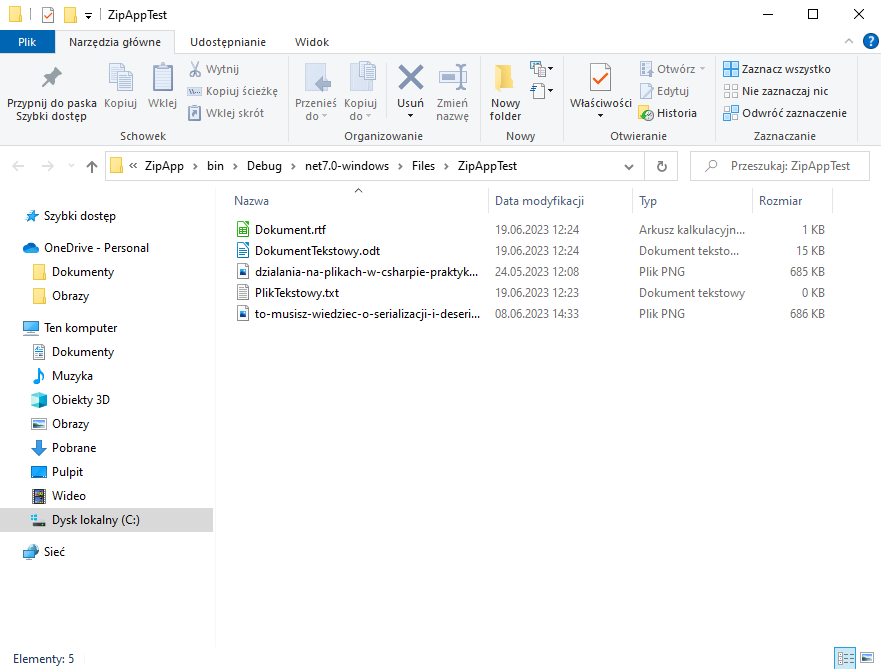This screenshot has height=669, width=881.
Task: Switch to large icons view in status bar
Action: pos(865,658)
